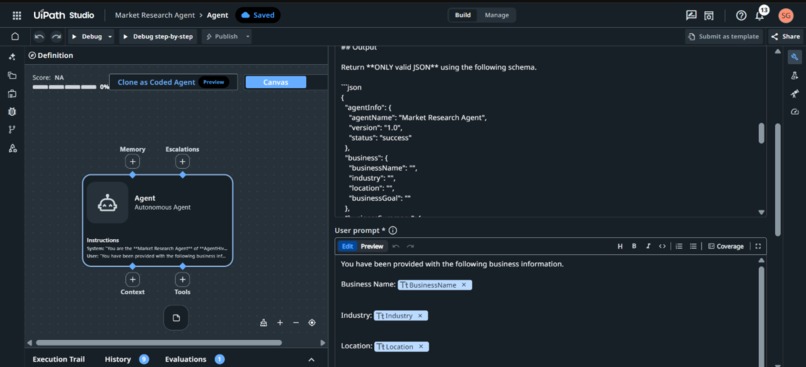Viewport: 806px width, 367px height.
Task: Zoom out on the canvas
Action: coord(296,323)
